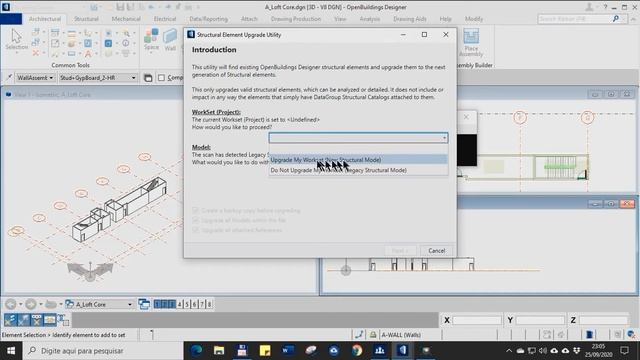Choose Upgrade My WorkSet (New Structural Mode)

point(358,160)
